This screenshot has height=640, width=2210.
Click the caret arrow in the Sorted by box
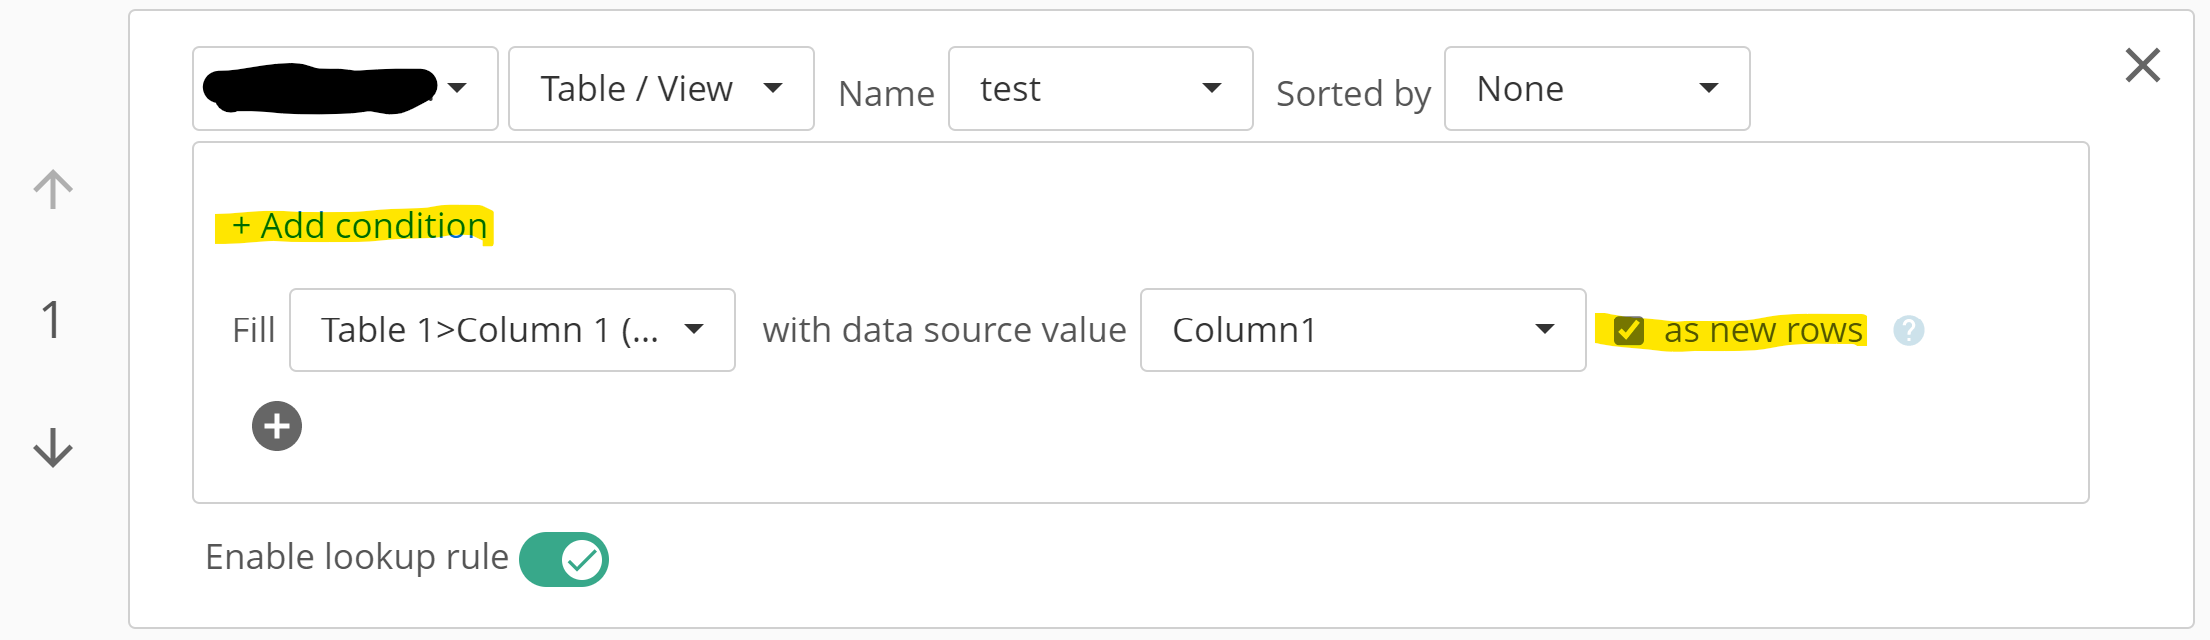coord(1709,88)
